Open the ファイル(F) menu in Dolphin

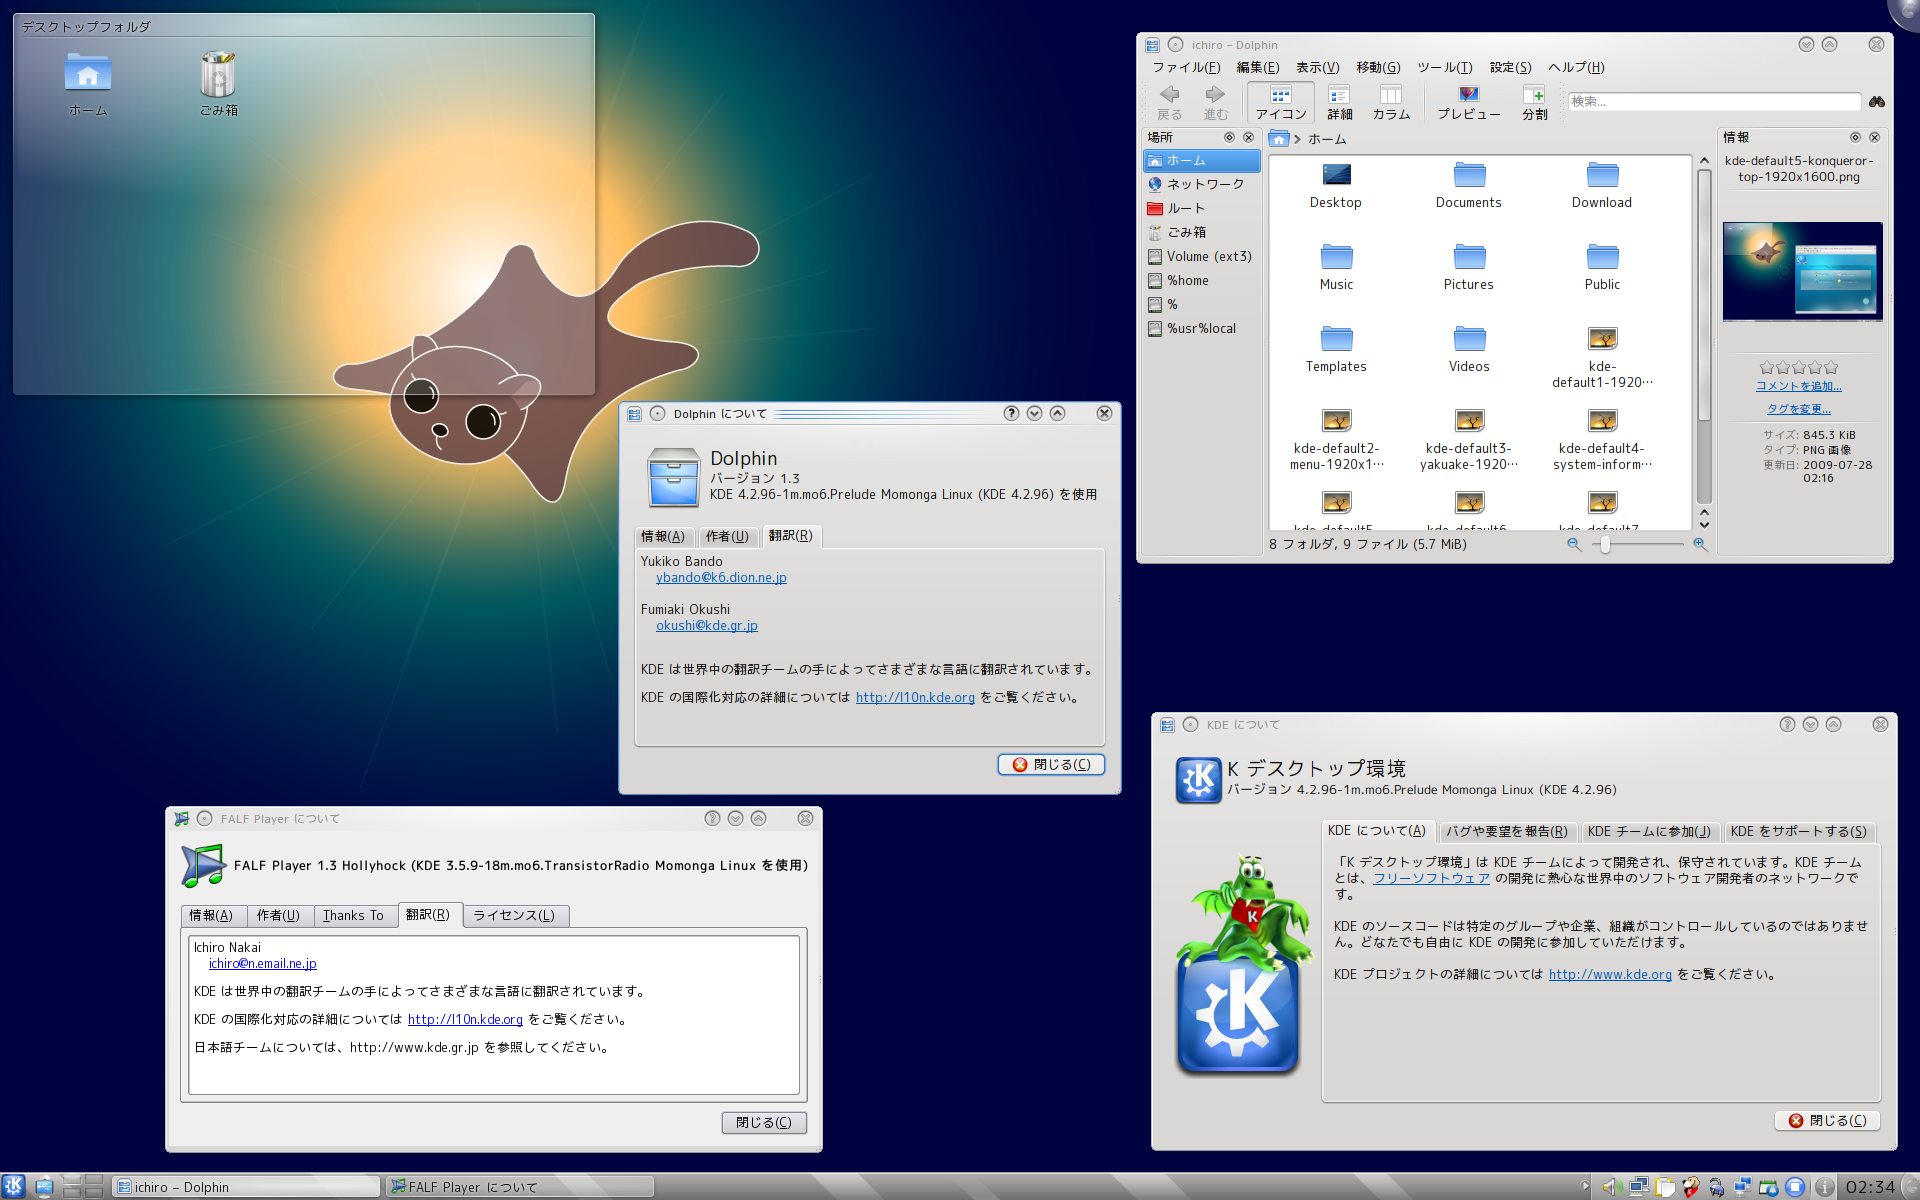click(1186, 67)
